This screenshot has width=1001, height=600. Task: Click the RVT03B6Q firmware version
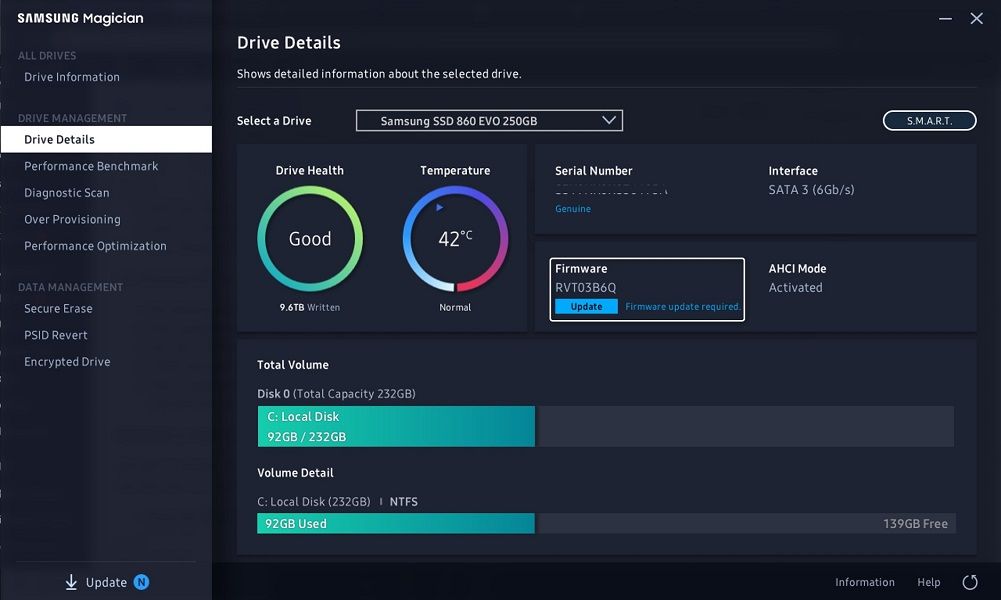tap(585, 287)
